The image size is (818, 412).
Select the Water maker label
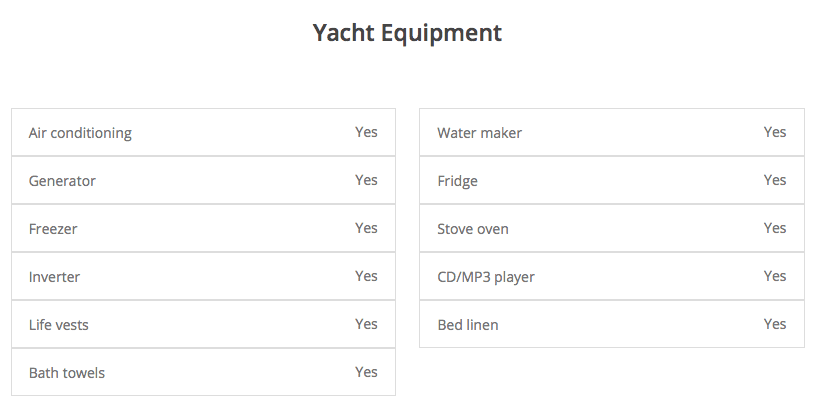click(x=479, y=133)
